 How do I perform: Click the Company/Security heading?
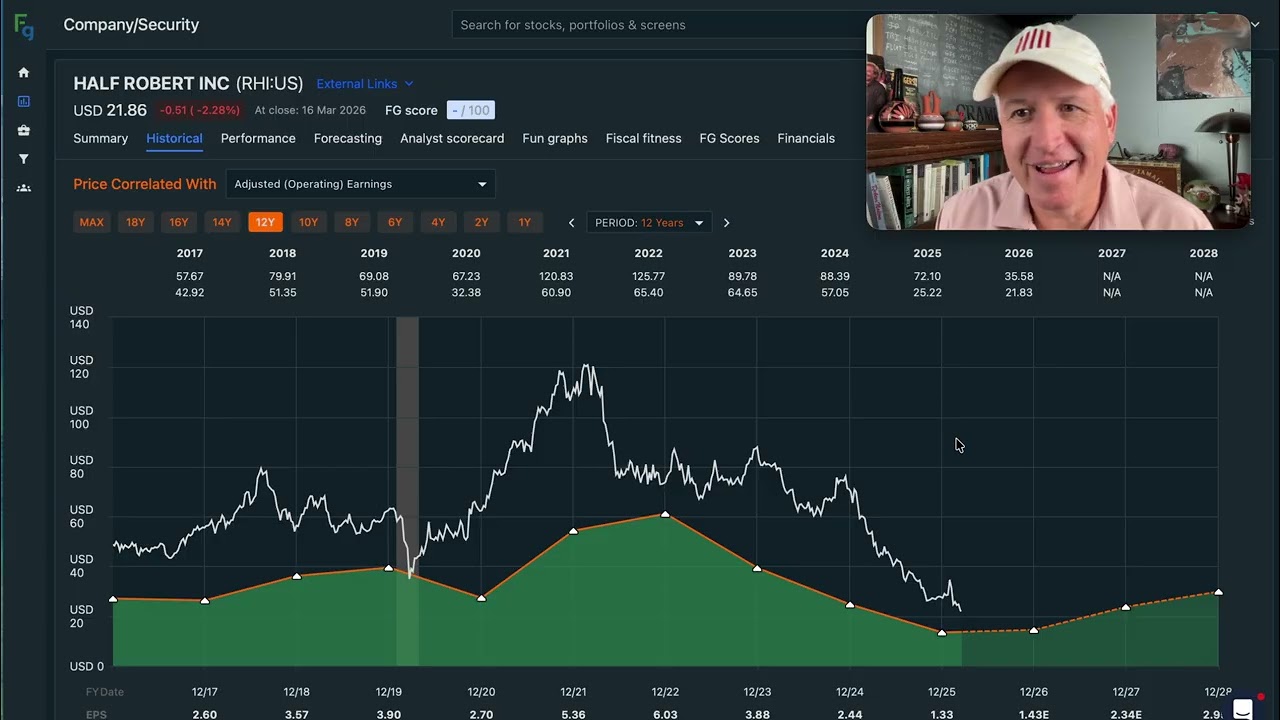(x=131, y=25)
